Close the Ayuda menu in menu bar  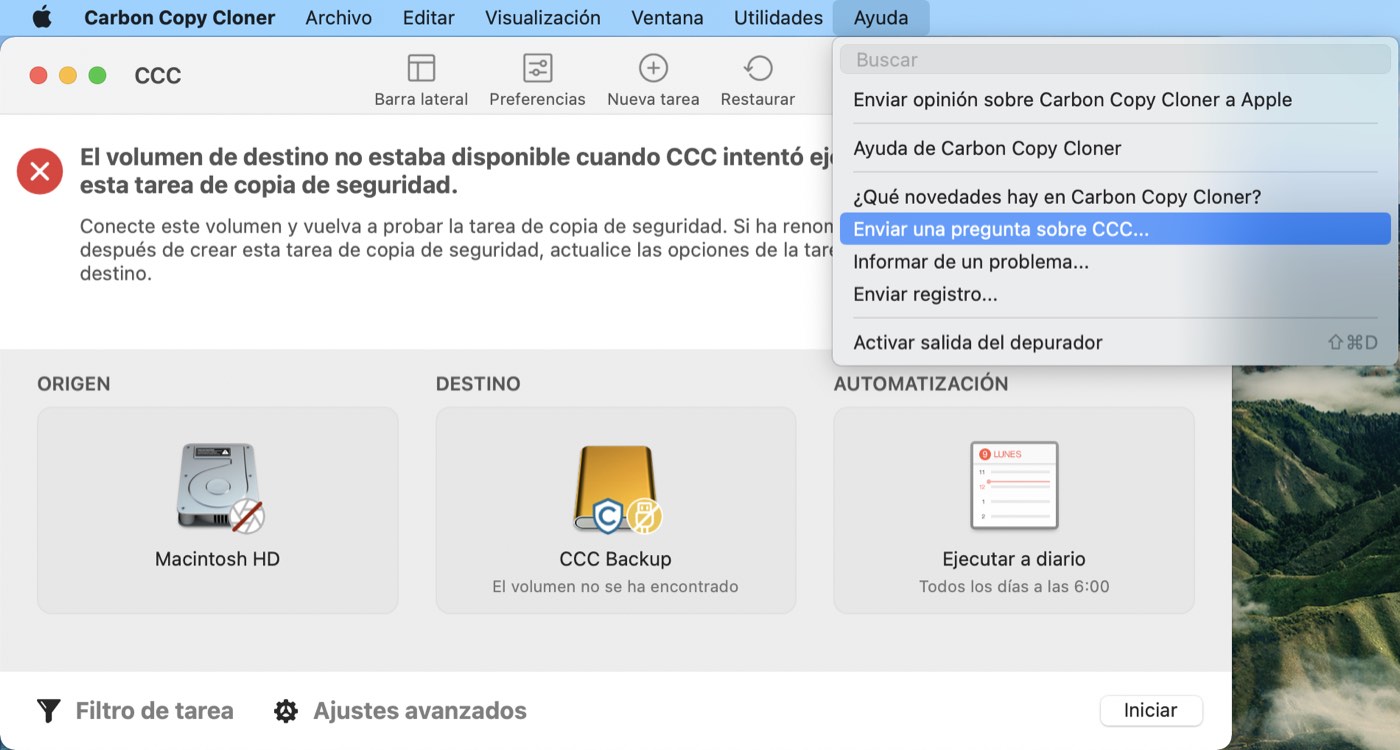click(x=882, y=18)
